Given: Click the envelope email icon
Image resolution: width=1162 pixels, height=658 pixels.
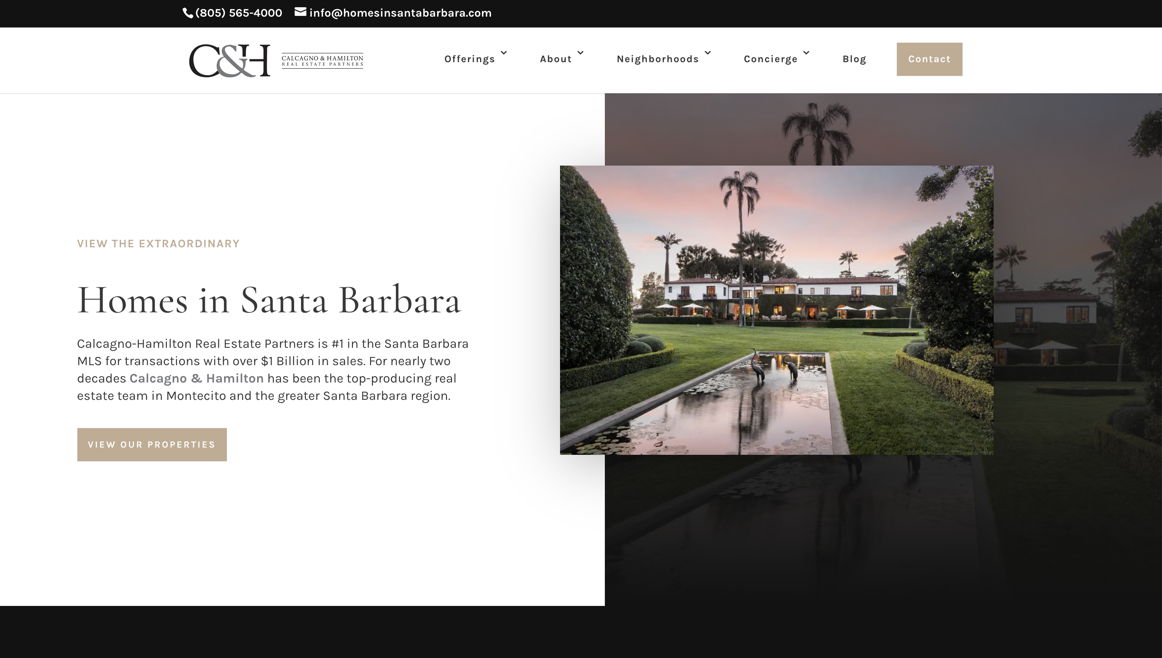Looking at the screenshot, I should 300,12.
